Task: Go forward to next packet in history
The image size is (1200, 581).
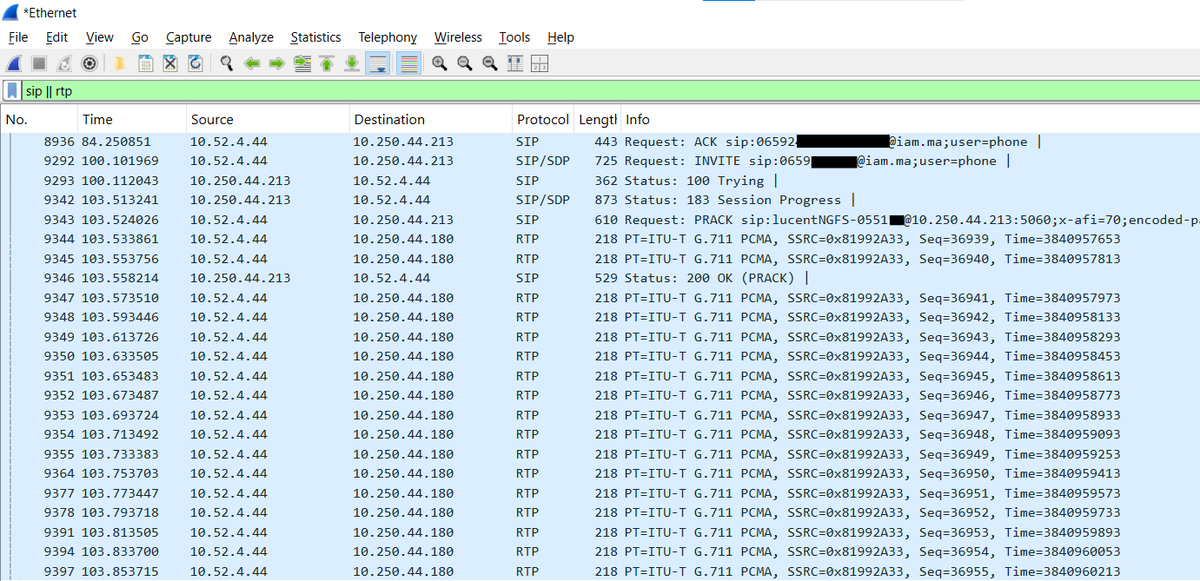Action: (x=277, y=63)
